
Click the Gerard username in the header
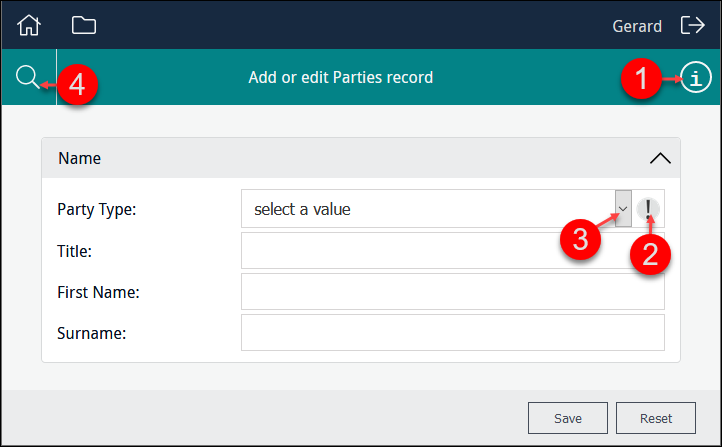coord(637,26)
